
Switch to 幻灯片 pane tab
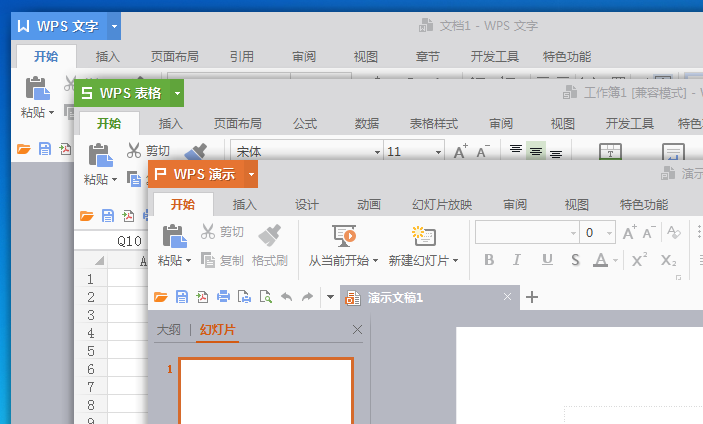(x=217, y=330)
